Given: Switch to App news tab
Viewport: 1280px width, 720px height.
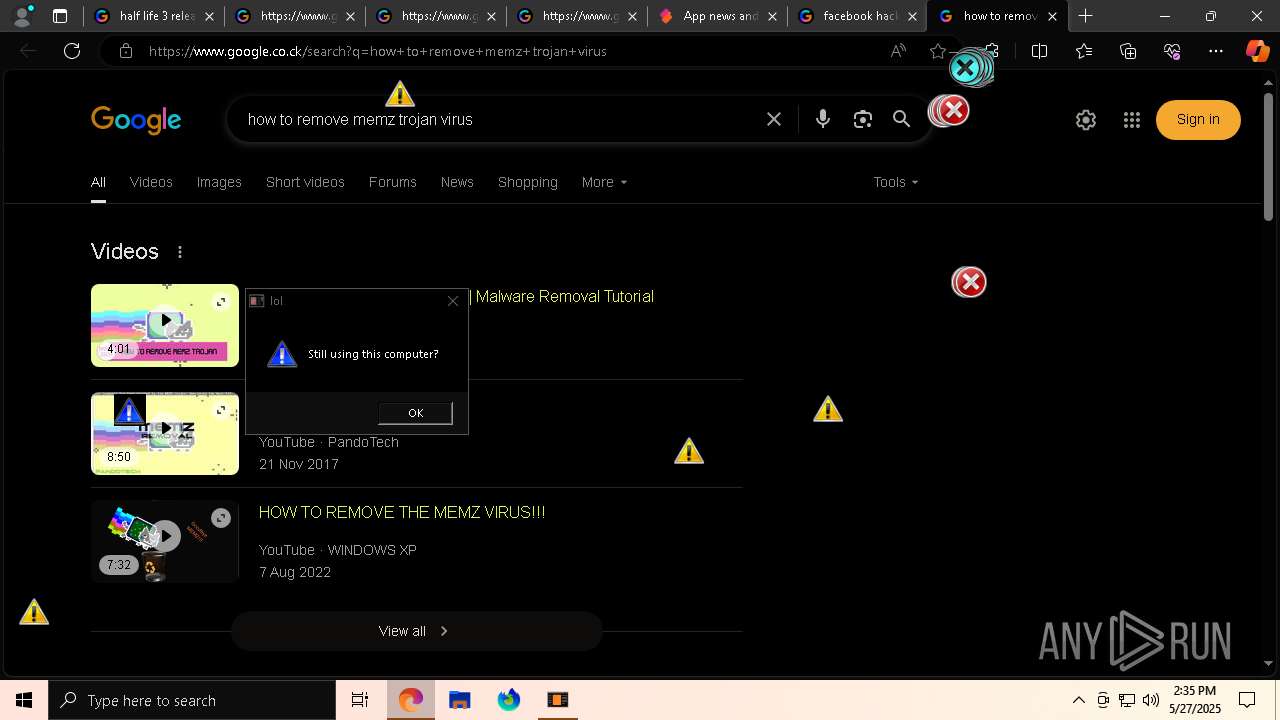Looking at the screenshot, I should click(716, 16).
